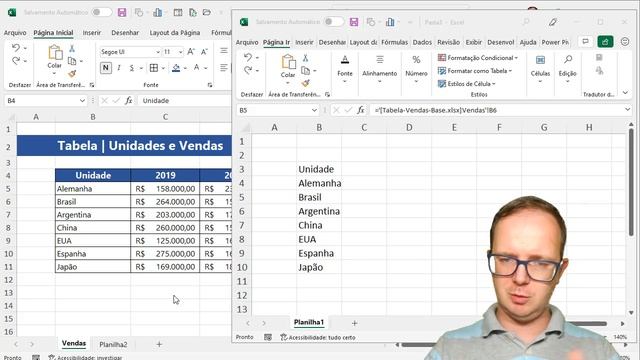Toggle underline (S) in the back window

coord(131,68)
